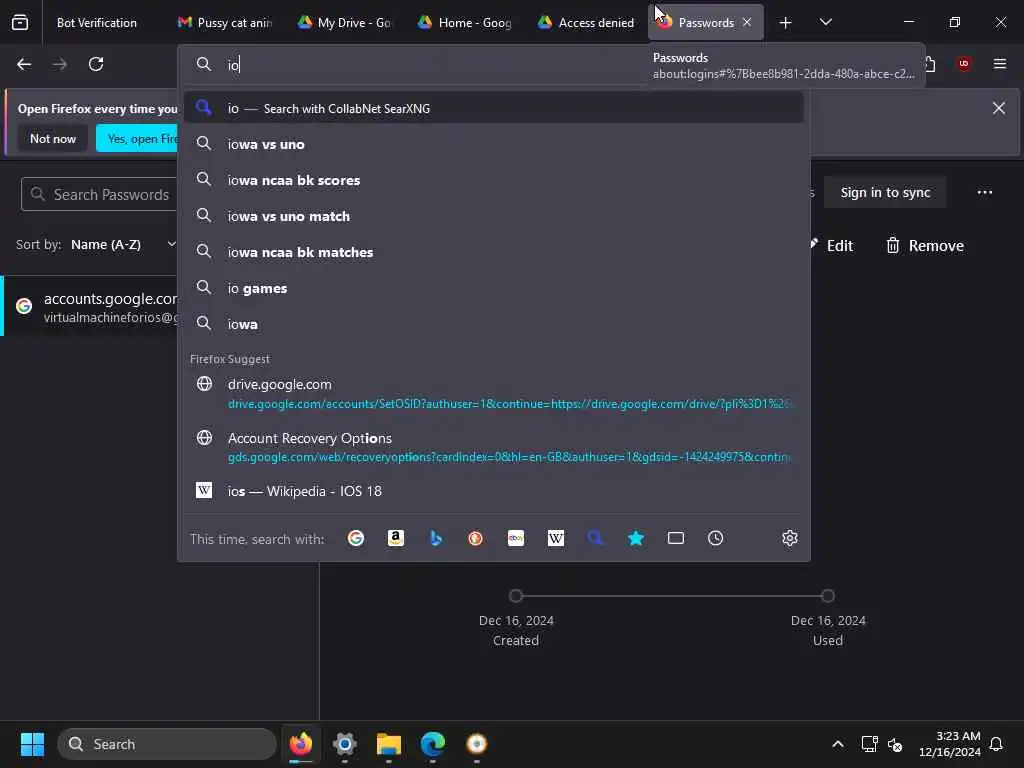Edit the saved login
Screen dimensions: 1024x768
831,246
